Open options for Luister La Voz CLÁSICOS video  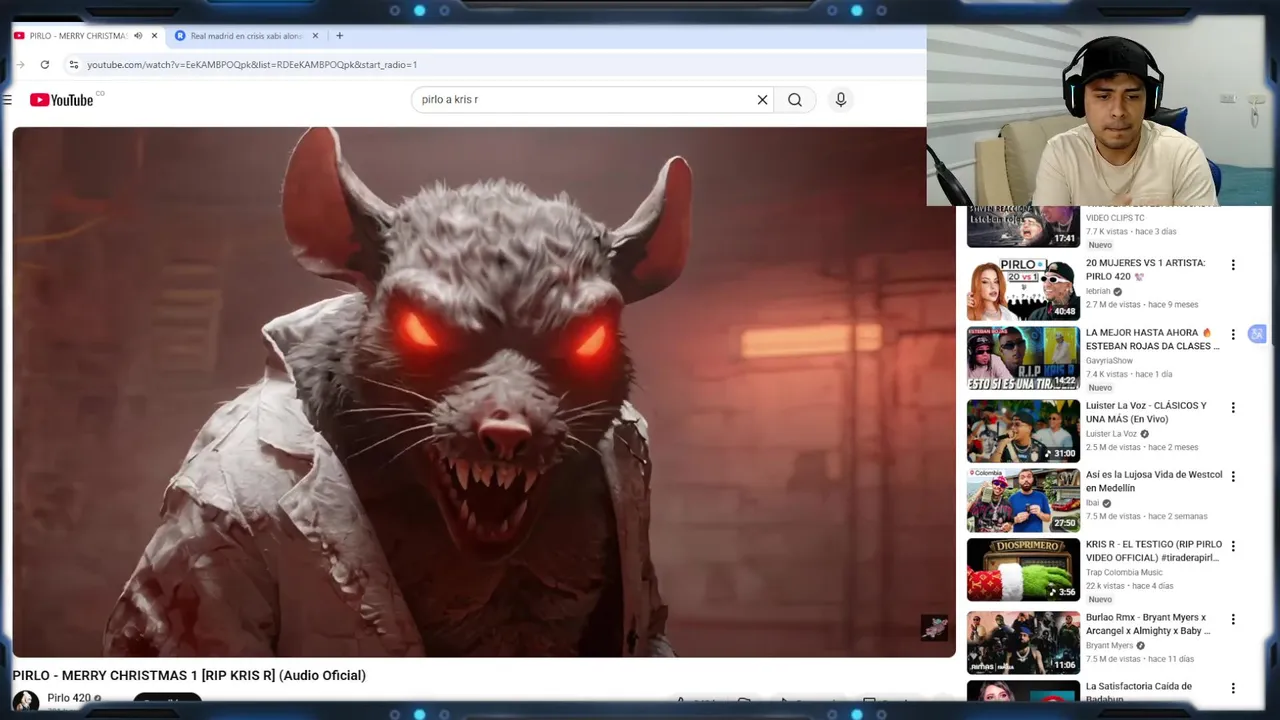point(1233,408)
